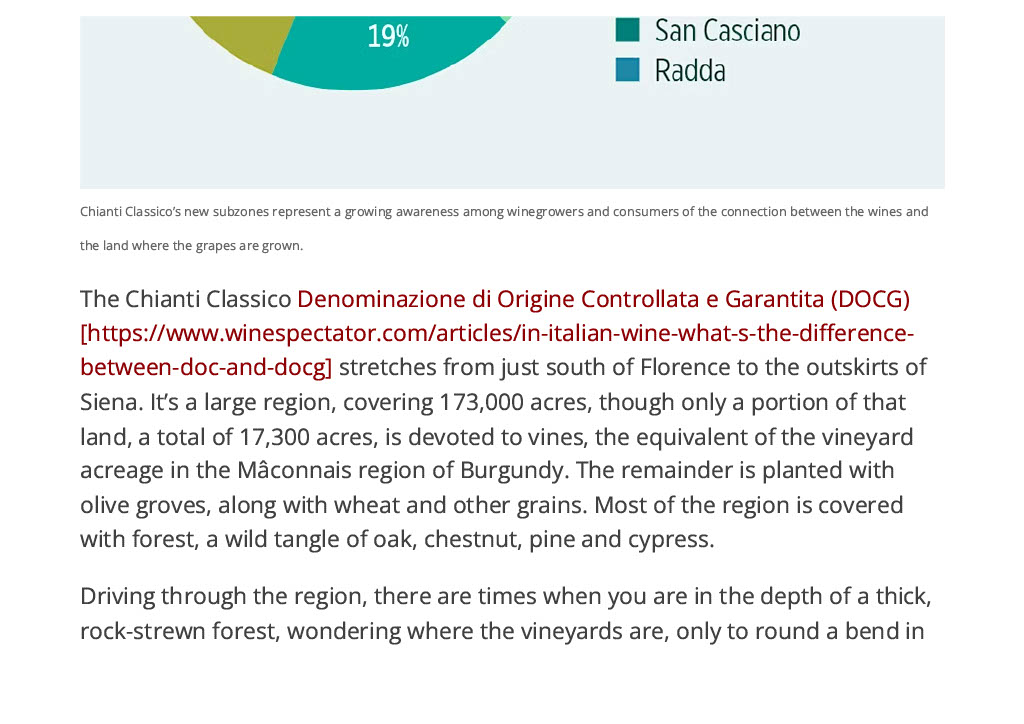Open the winespectator.com article URL link
The width and height of the screenshot is (1024, 724).
(497, 334)
